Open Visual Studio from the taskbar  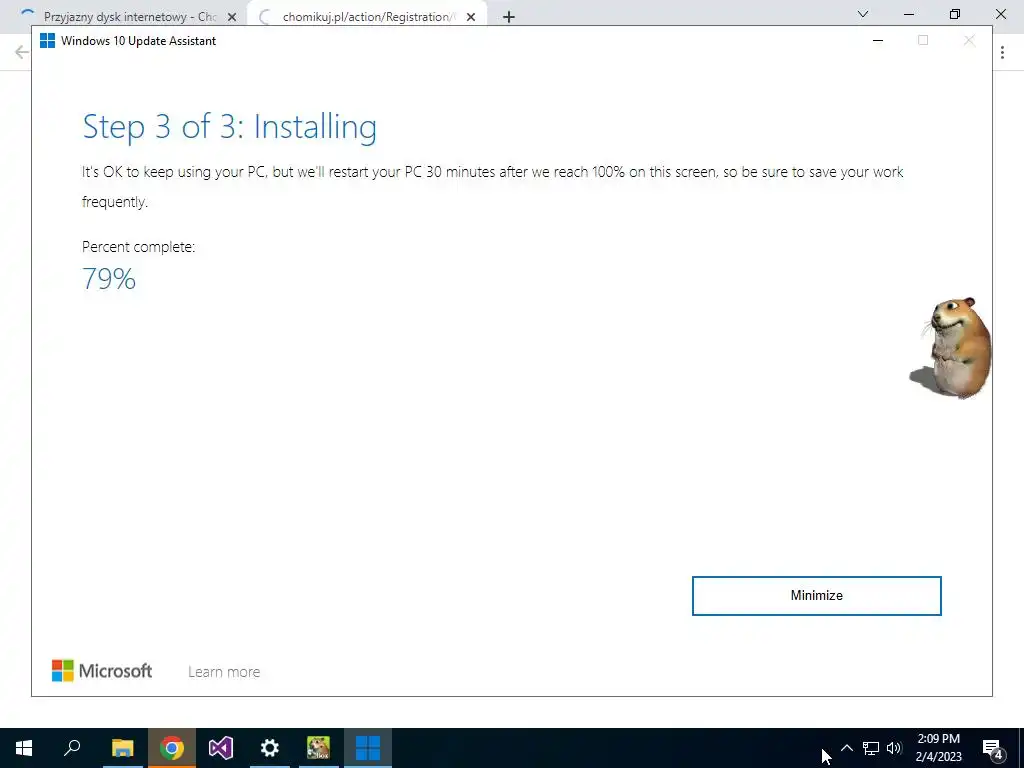(x=221, y=748)
